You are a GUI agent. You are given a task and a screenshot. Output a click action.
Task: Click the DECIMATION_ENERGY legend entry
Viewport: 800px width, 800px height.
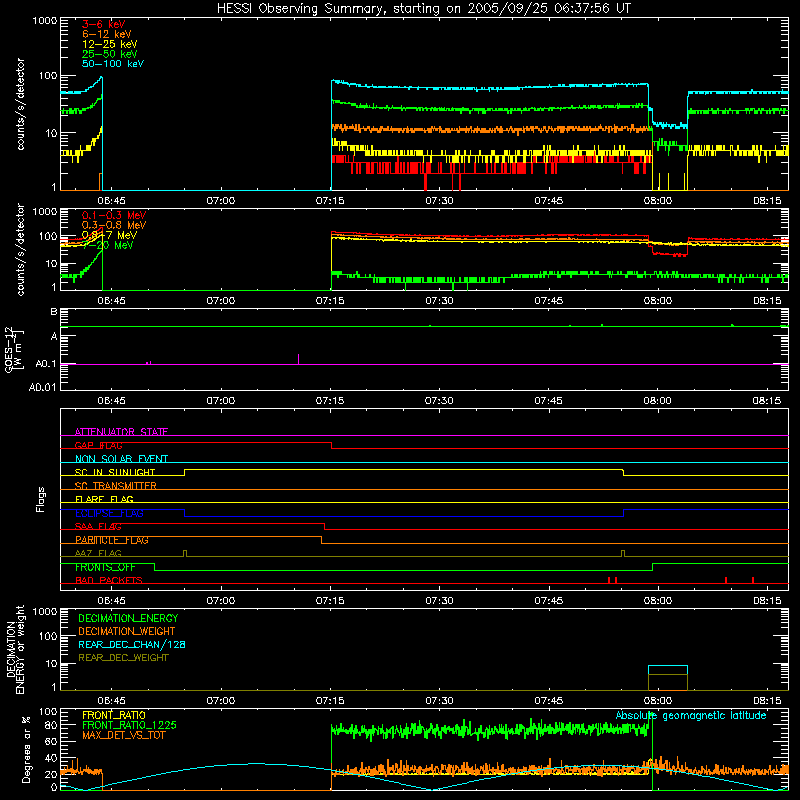coord(128,618)
